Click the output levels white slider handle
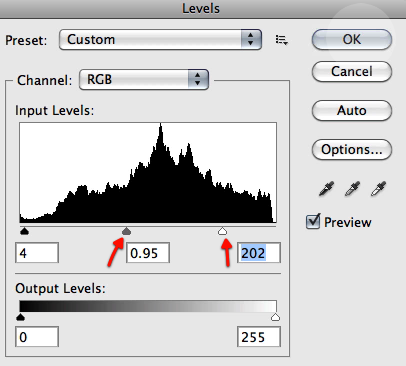Image resolution: width=406 pixels, height=366 pixels. (x=275, y=317)
